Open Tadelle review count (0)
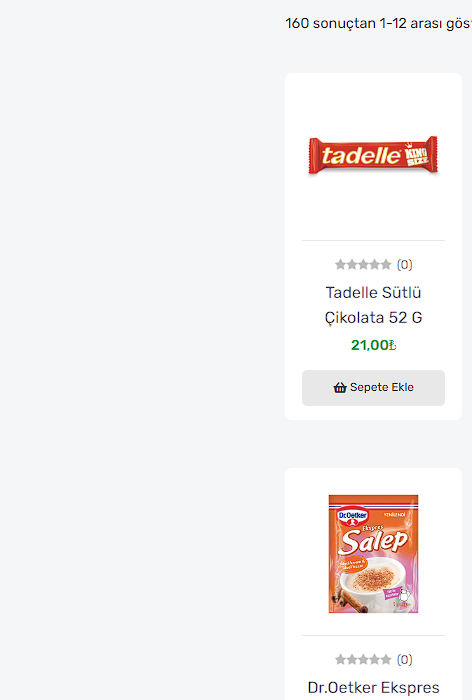Image resolution: width=472 pixels, height=700 pixels. coord(405,265)
